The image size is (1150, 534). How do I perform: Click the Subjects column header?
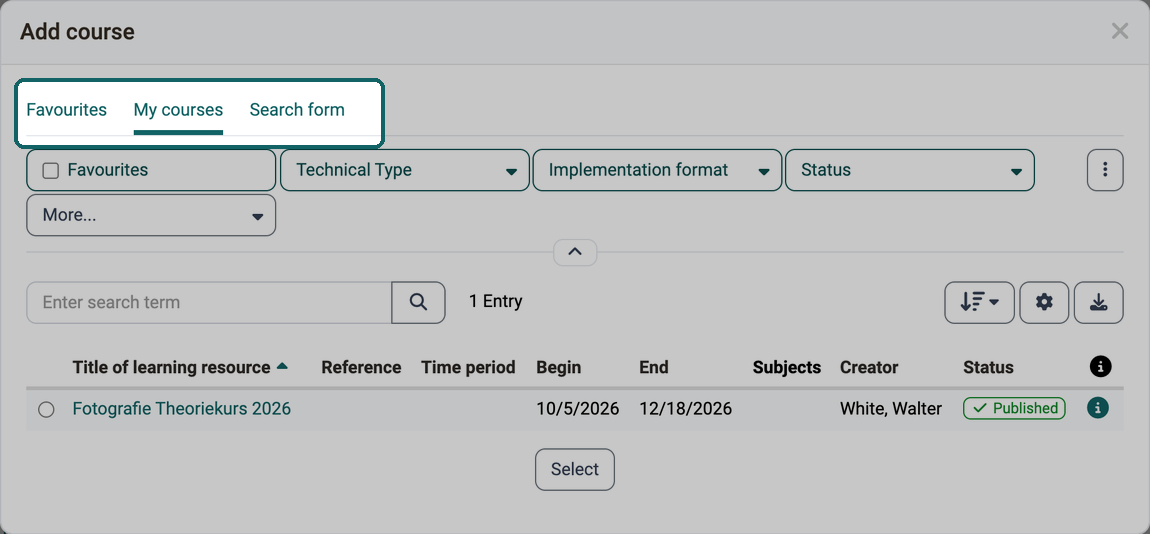[x=787, y=367]
